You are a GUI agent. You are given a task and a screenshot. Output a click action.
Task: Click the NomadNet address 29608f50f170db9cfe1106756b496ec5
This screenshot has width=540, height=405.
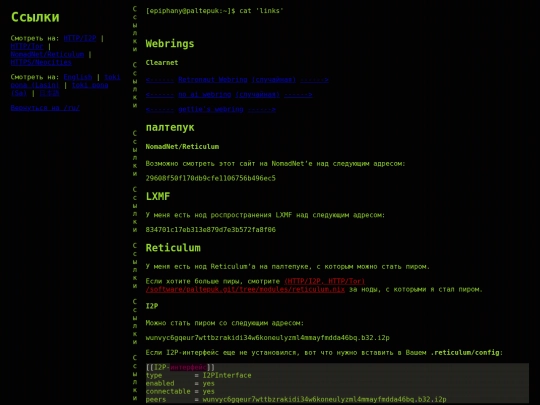(x=211, y=178)
